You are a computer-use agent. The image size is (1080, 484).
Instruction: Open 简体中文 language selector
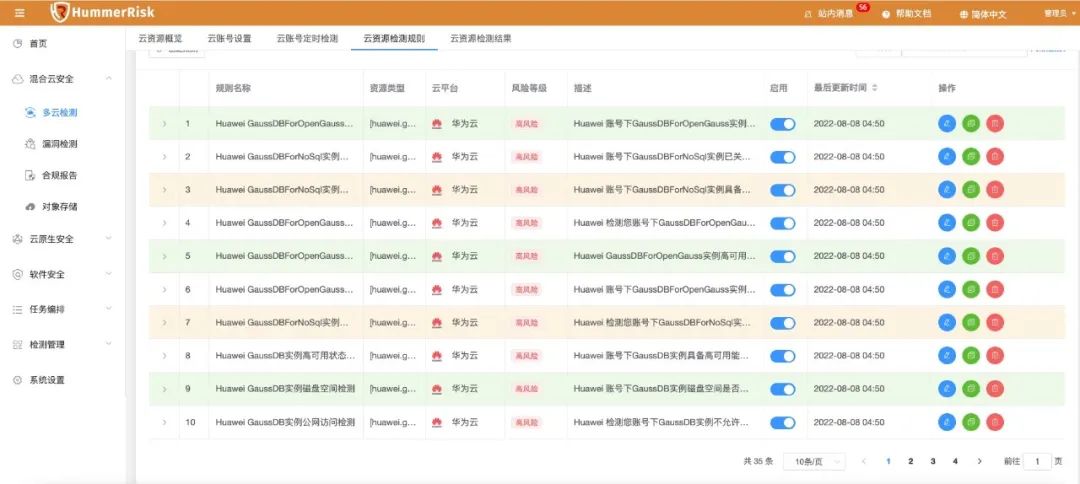coord(983,13)
